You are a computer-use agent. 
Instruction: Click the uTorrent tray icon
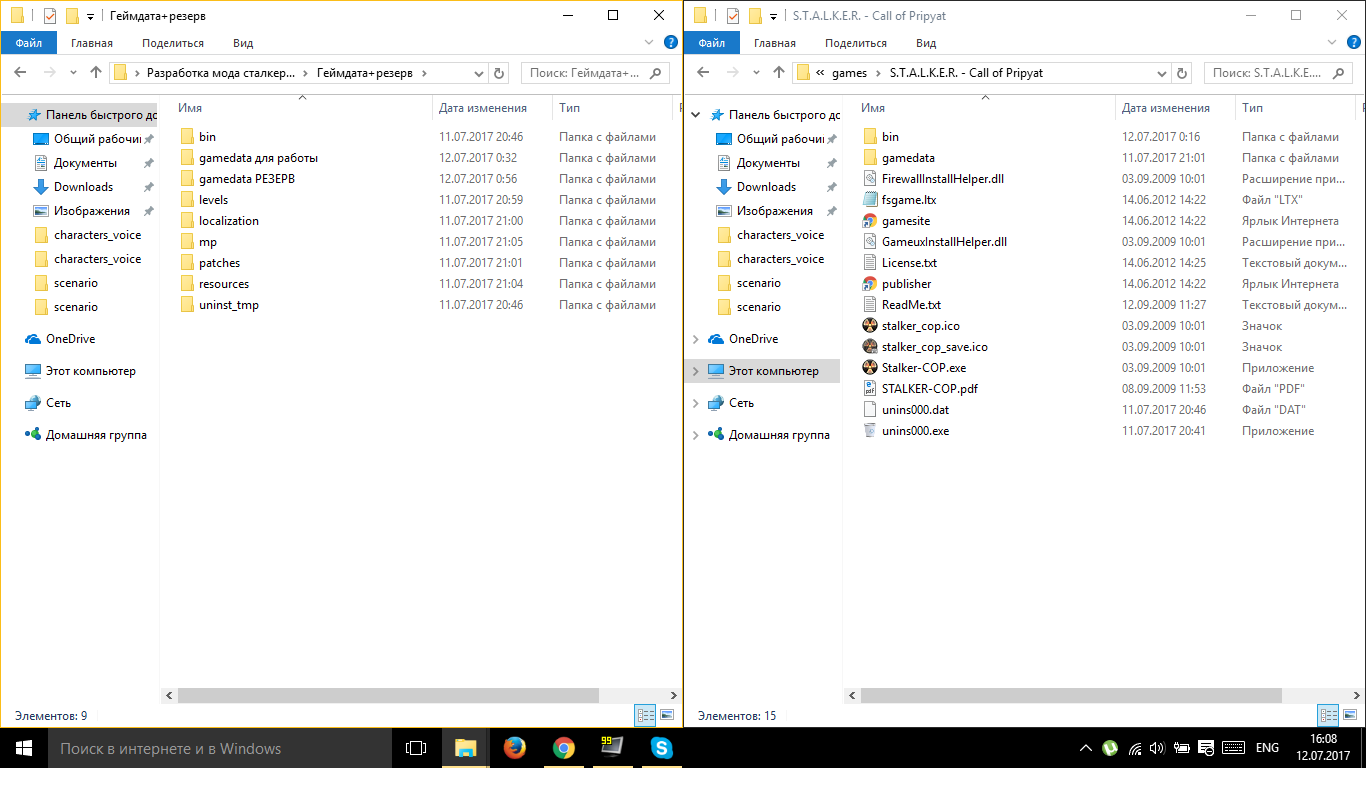[x=1110, y=748]
